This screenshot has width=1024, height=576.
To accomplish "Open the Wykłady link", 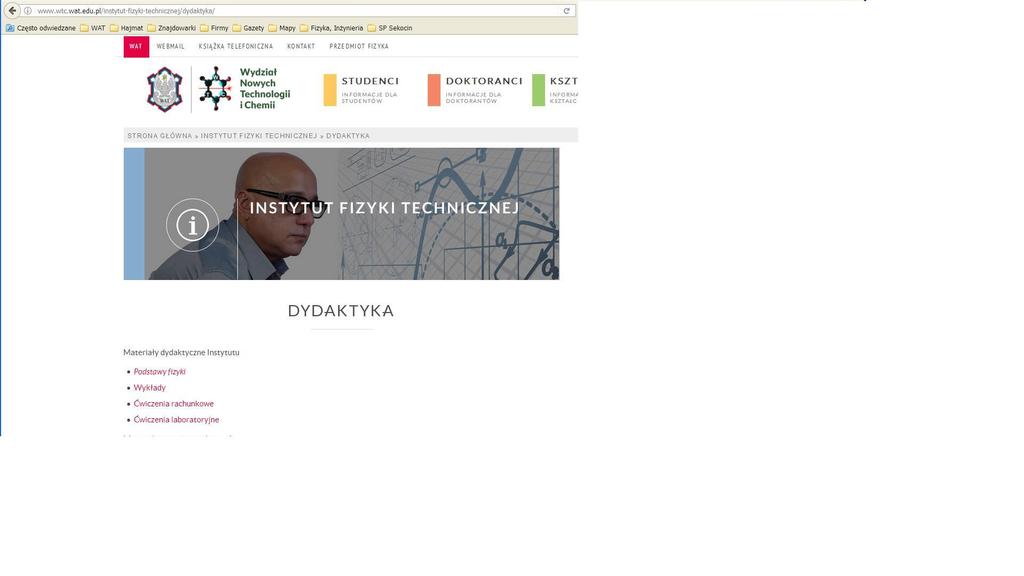I will [150, 388].
